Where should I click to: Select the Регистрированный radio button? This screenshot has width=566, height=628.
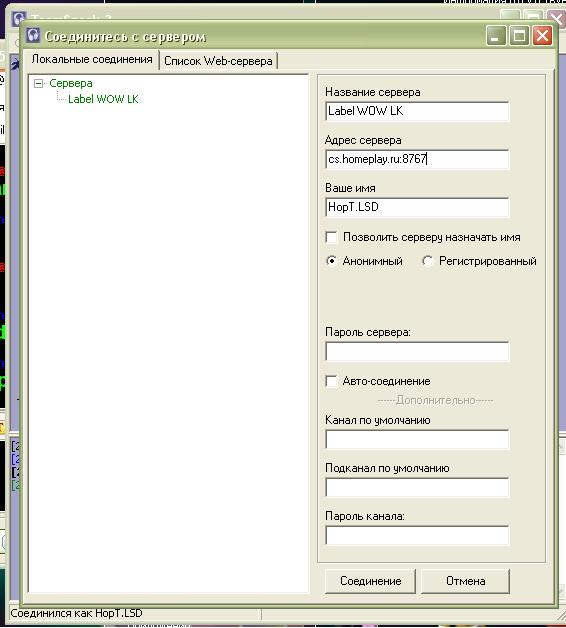pos(427,261)
